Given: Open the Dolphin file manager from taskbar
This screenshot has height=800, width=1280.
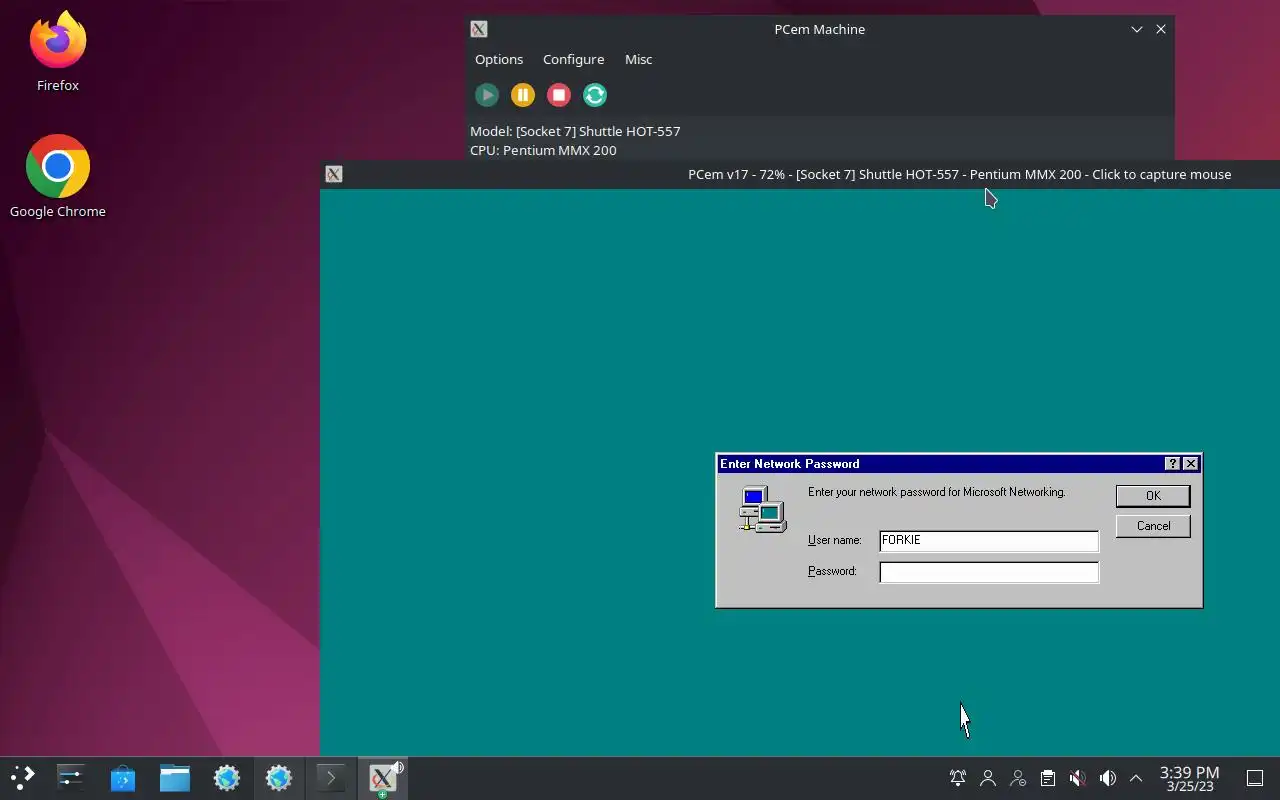Looking at the screenshot, I should [x=175, y=778].
